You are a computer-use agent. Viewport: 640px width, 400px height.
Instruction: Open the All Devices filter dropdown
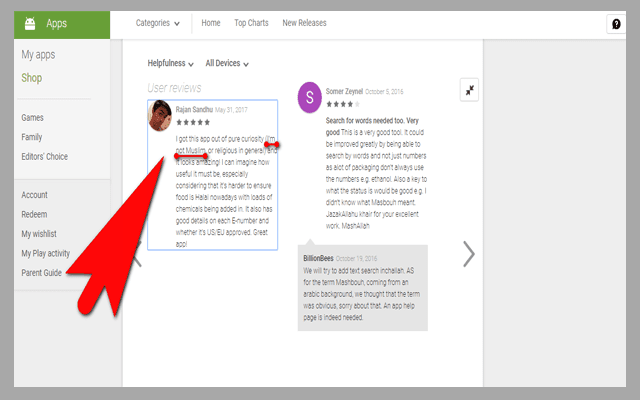(227, 63)
